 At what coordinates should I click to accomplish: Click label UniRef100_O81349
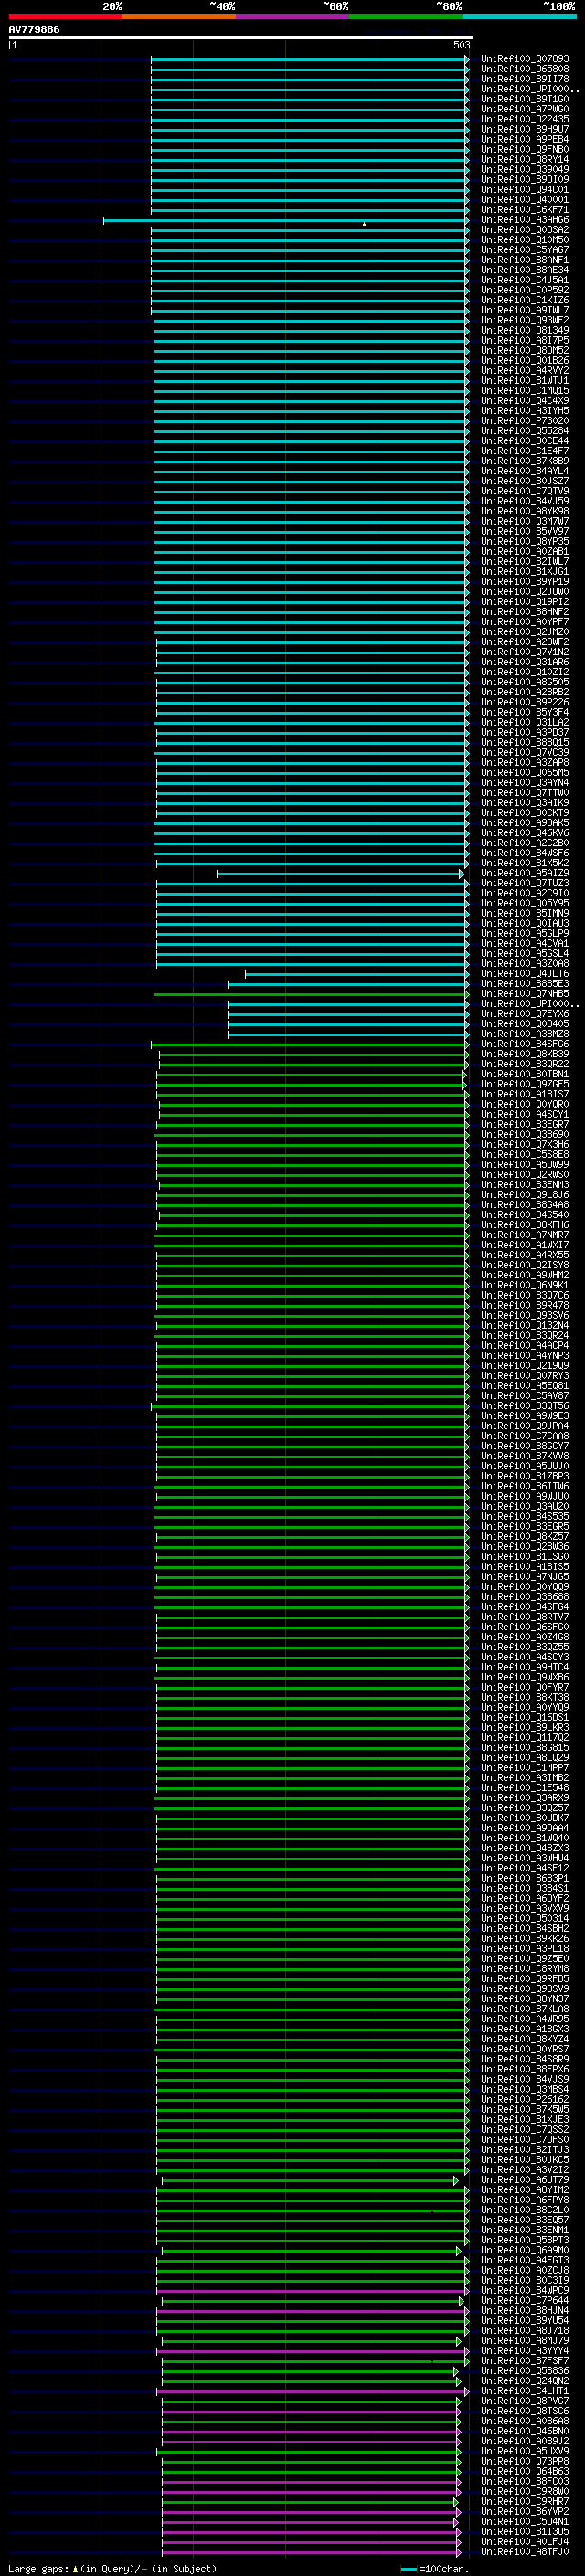(525, 330)
